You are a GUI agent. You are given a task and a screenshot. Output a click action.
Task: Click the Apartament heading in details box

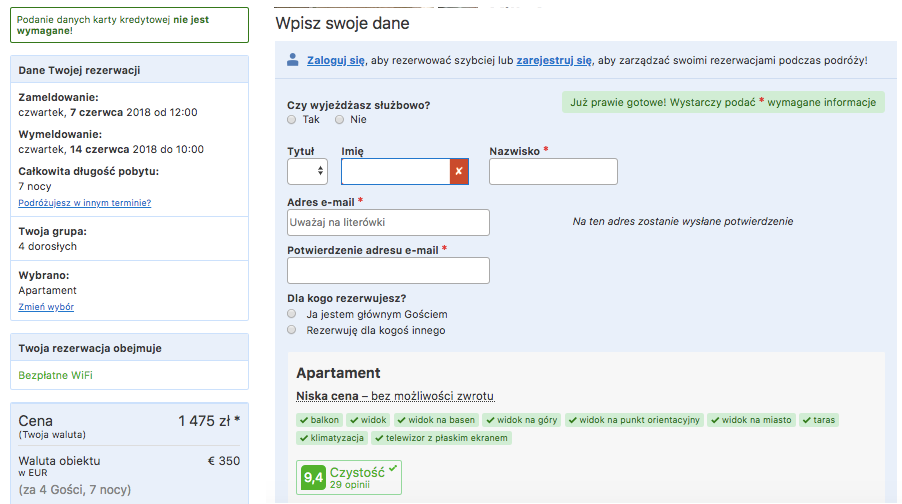[x=338, y=373]
